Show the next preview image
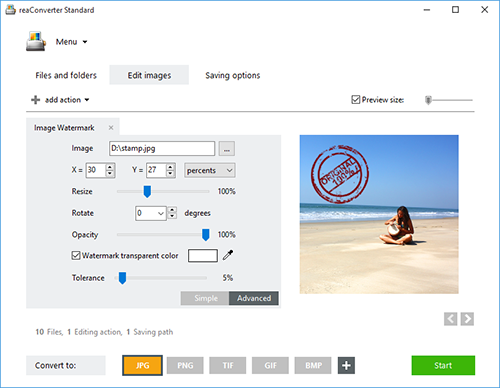 coord(467,319)
